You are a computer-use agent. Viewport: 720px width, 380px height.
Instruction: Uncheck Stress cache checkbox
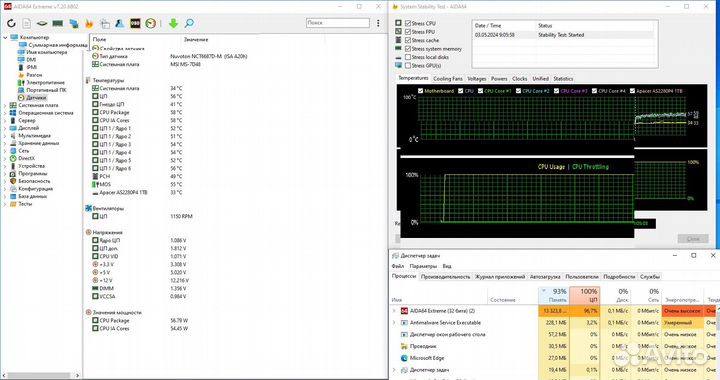pos(408,40)
